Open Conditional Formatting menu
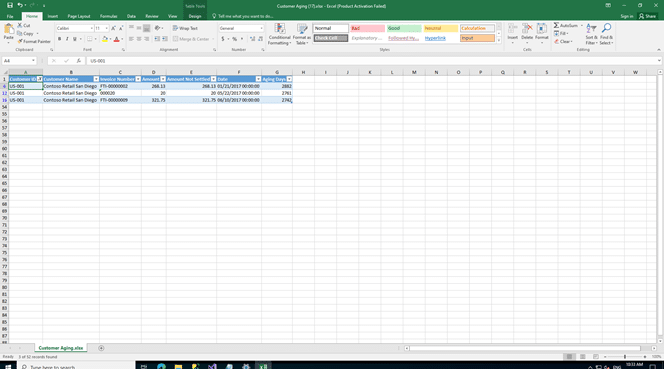The height and width of the screenshot is (369, 664). [x=279, y=34]
